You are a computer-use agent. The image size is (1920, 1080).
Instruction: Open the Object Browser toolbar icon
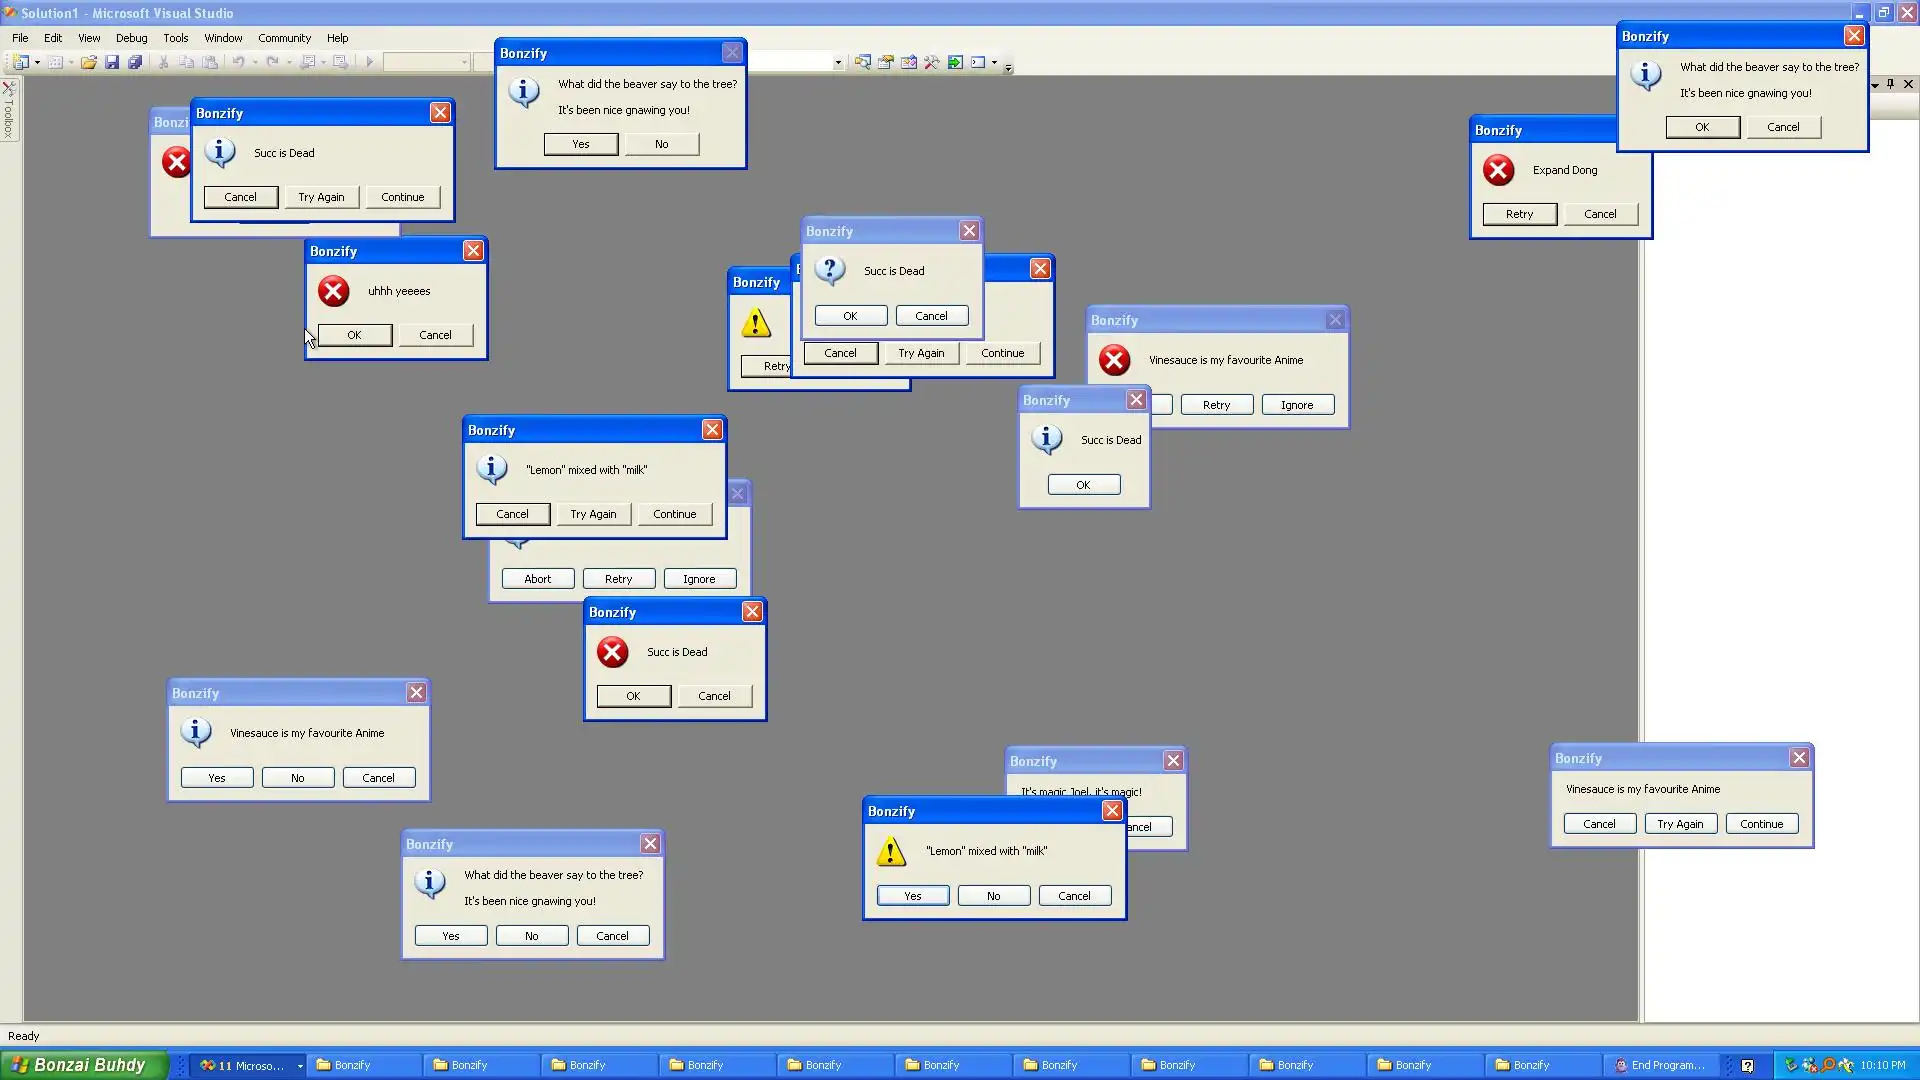click(908, 62)
